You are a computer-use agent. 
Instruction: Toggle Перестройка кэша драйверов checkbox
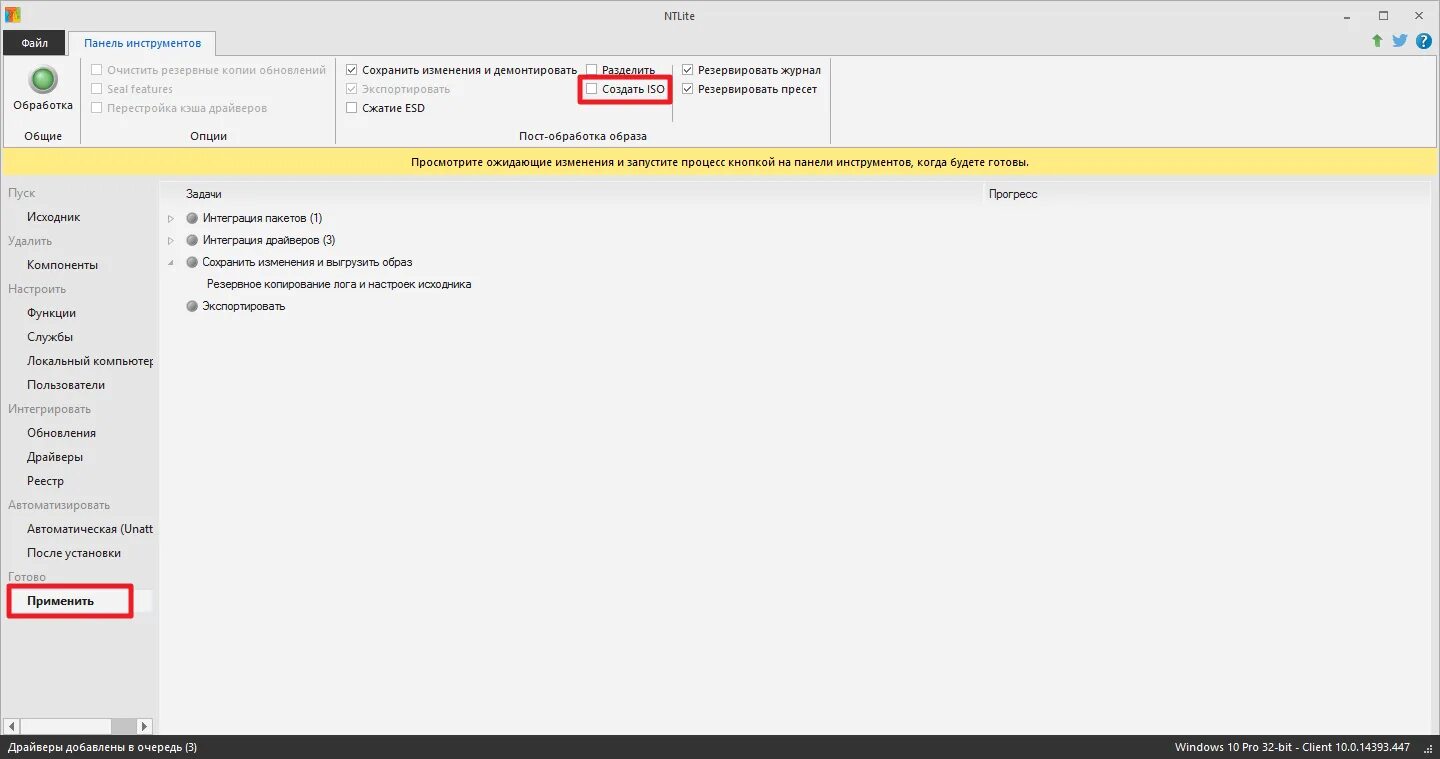[x=96, y=108]
